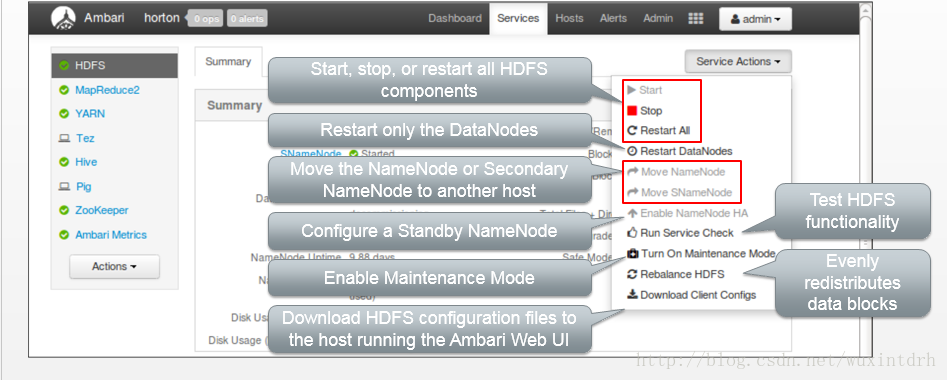Click the 0 ops badge

[205, 19]
